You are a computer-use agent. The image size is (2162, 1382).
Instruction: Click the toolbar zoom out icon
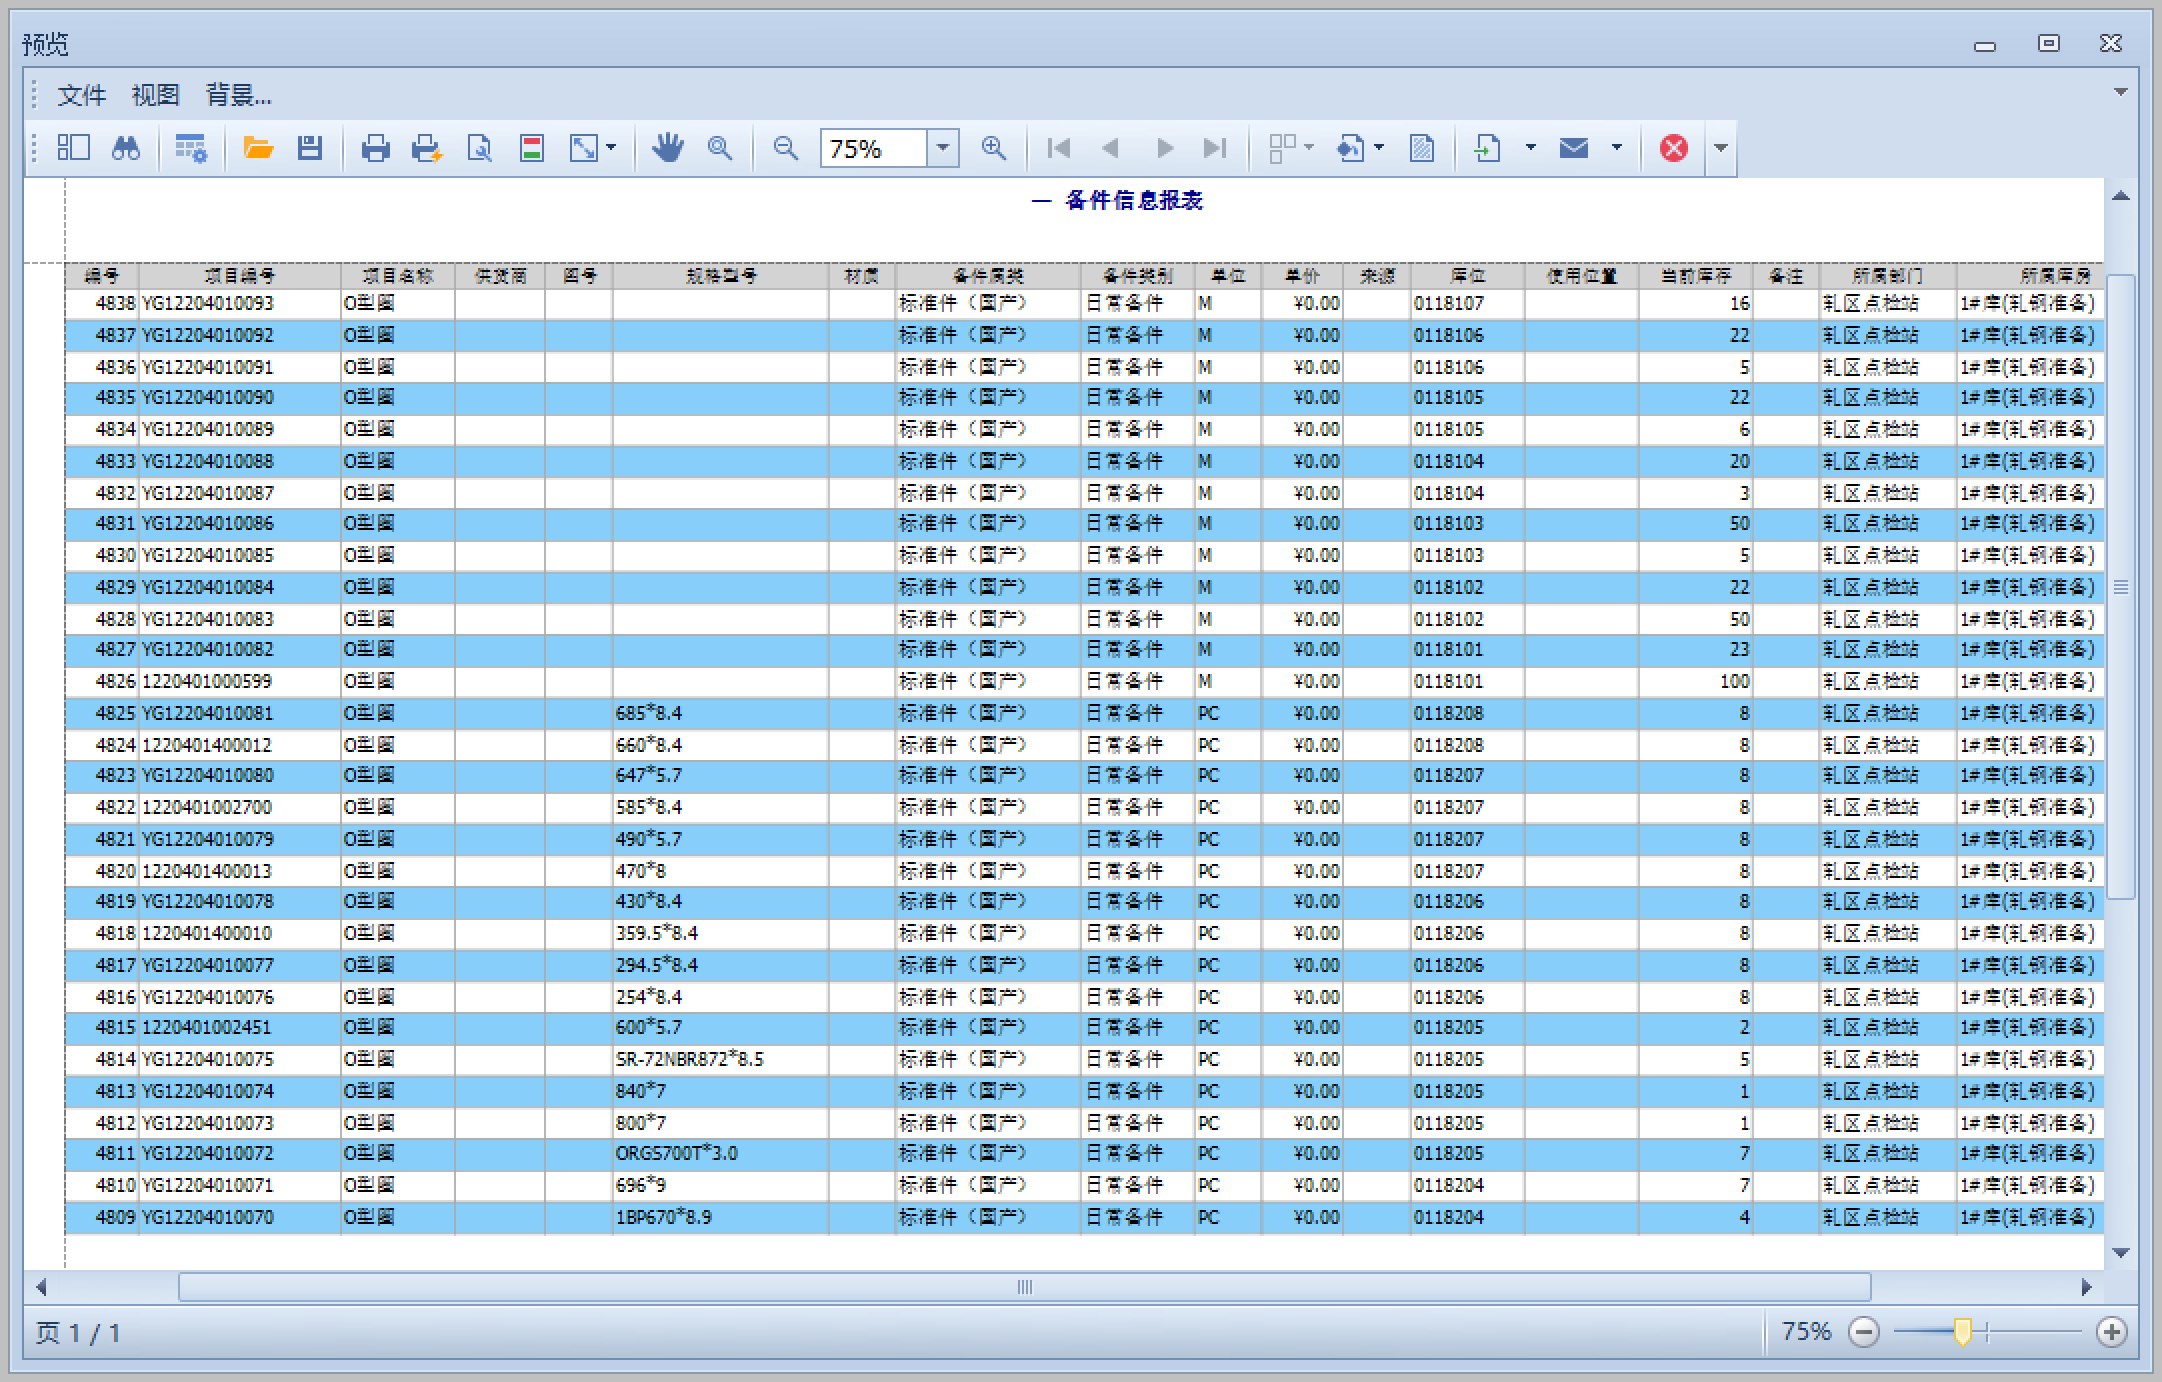[x=786, y=148]
